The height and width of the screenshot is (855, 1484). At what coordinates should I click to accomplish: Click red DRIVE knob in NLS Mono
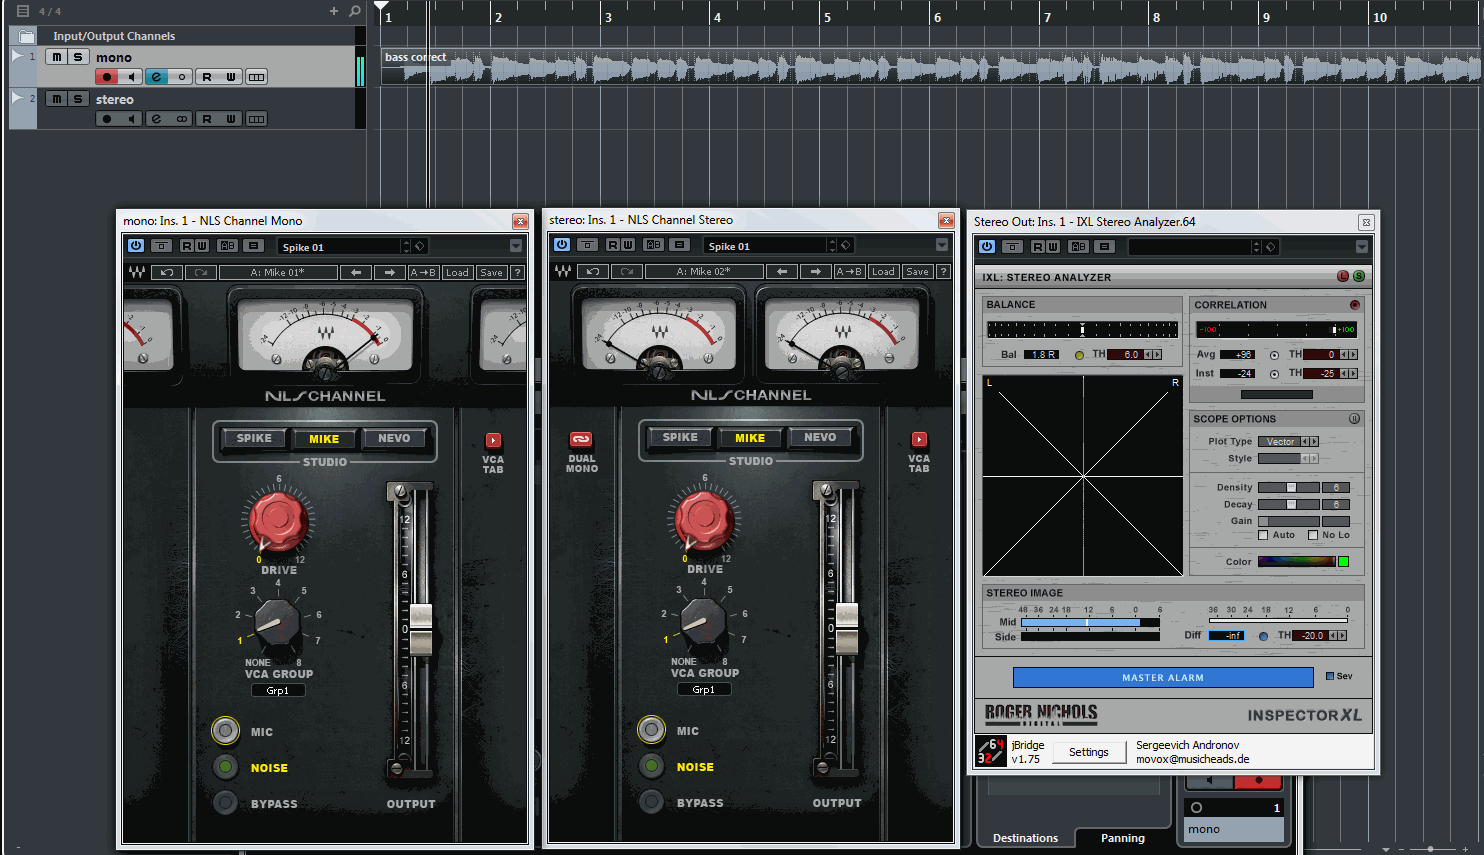(278, 521)
